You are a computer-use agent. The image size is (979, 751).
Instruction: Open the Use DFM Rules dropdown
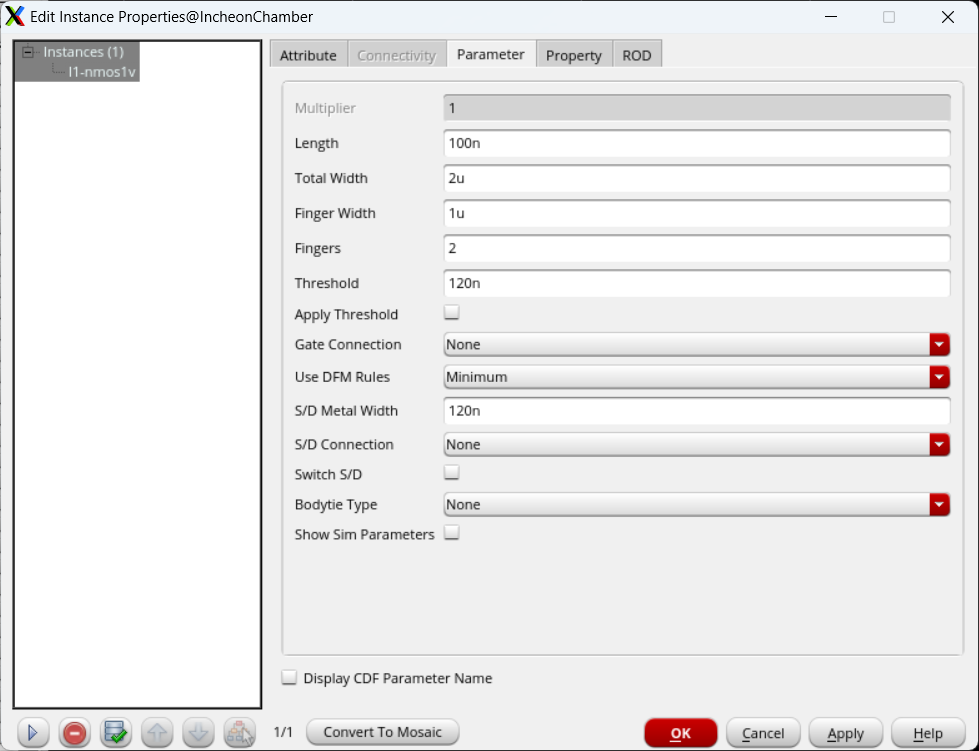697,377
